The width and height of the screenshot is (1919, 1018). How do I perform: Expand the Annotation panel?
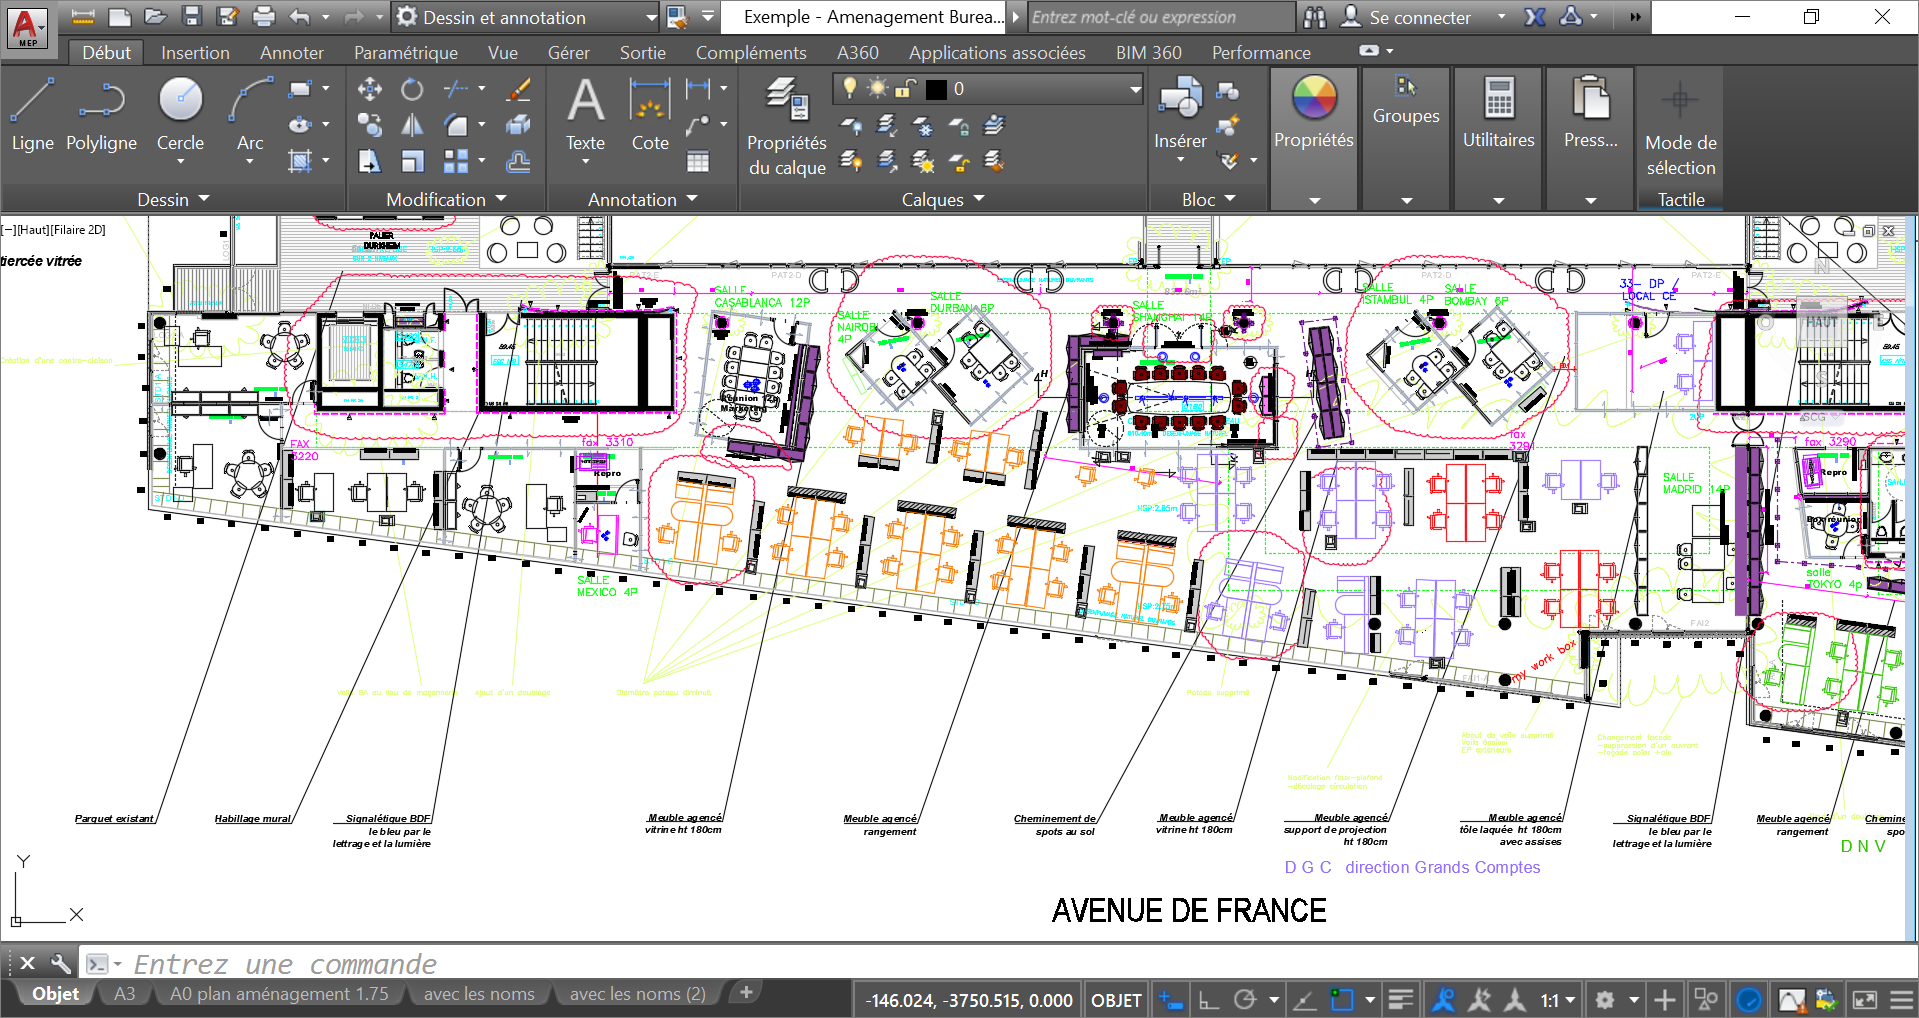tap(642, 199)
